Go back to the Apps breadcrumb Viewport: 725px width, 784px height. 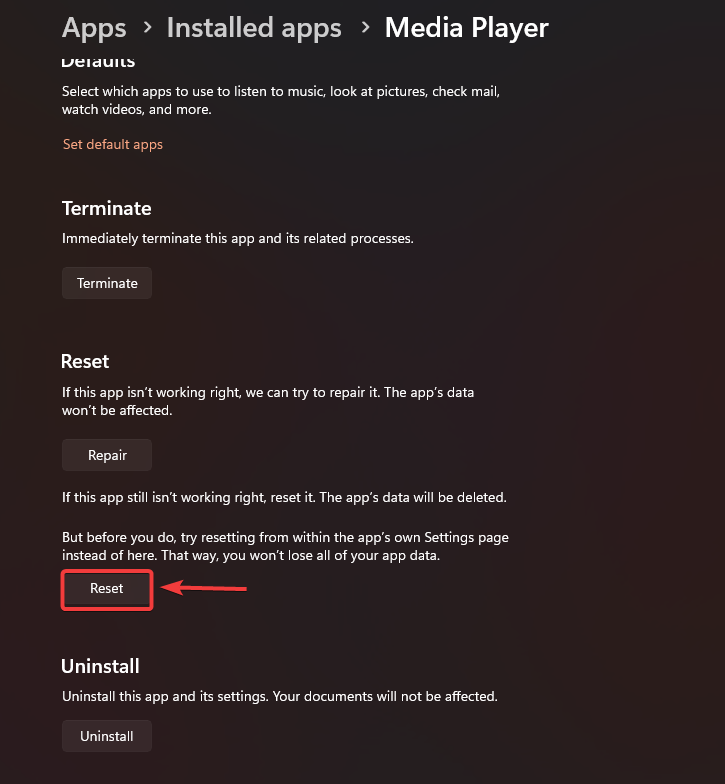point(94,27)
